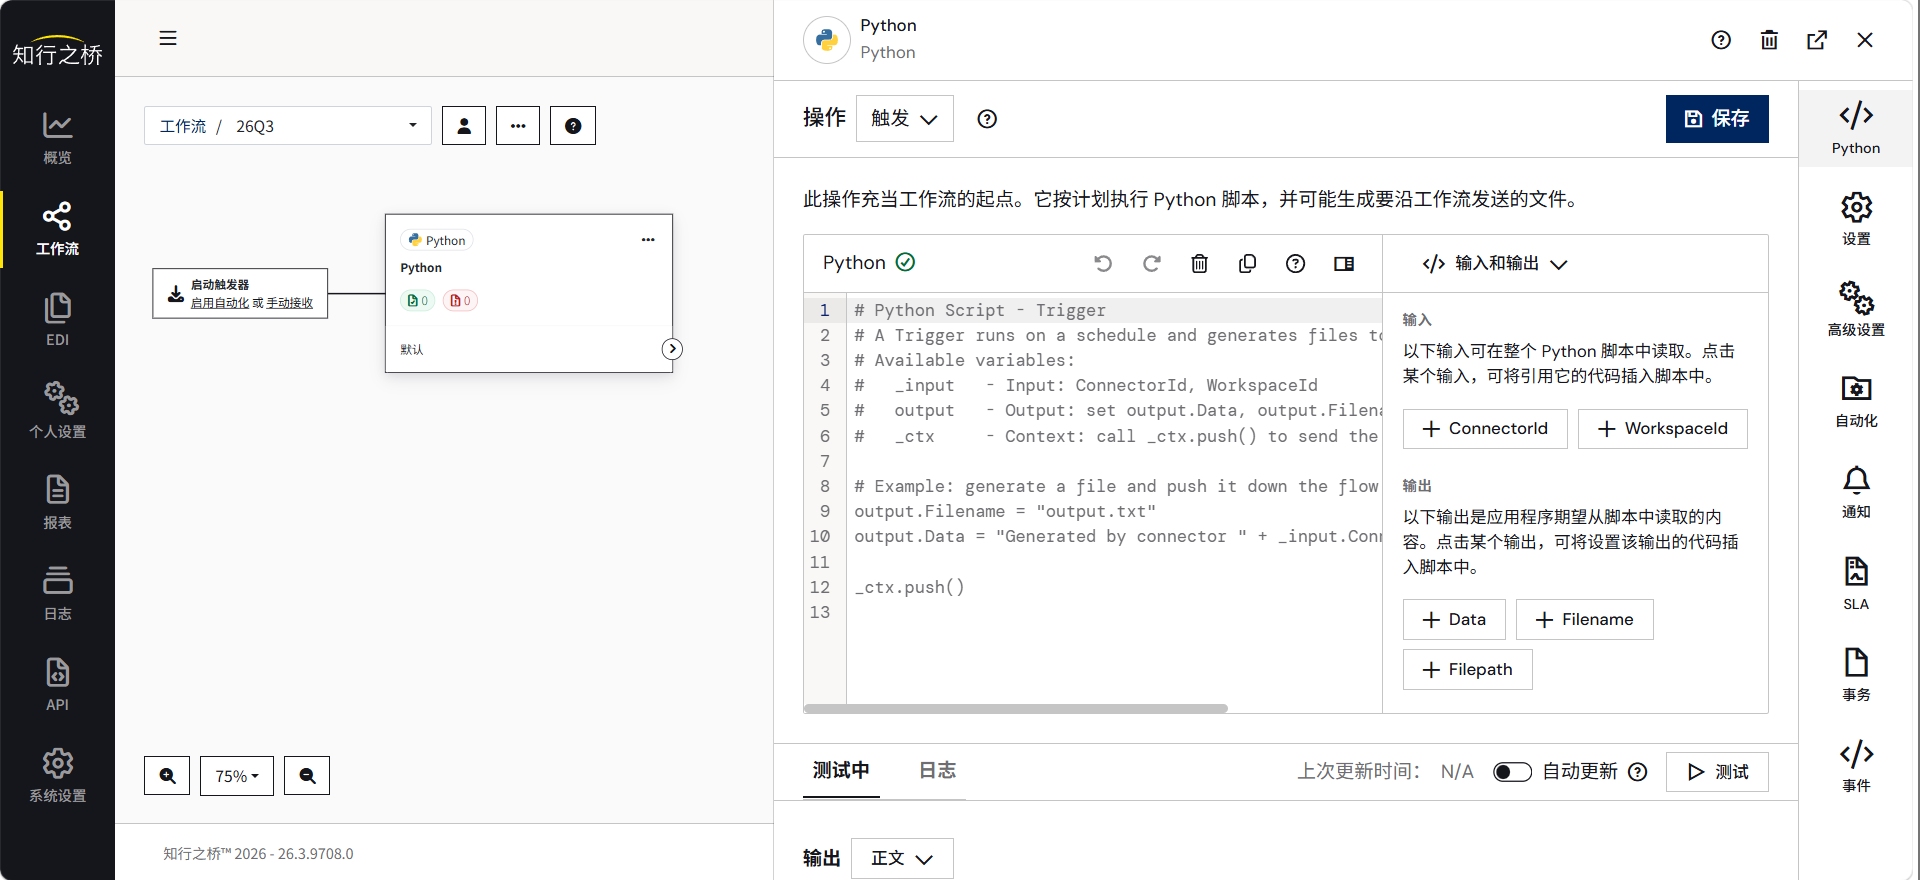This screenshot has height=880, width=1920.
Task: Switch to the 日志 tab in test panel
Action: pyautogui.click(x=937, y=770)
